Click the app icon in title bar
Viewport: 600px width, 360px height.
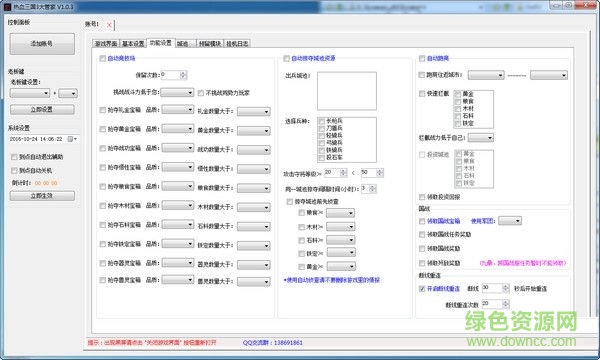coord(7,7)
